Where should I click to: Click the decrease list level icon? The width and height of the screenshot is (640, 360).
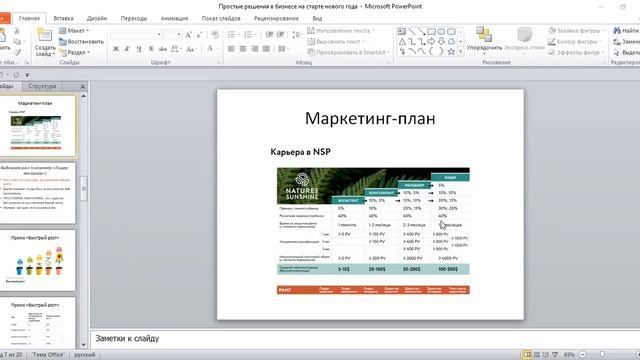[269, 35]
